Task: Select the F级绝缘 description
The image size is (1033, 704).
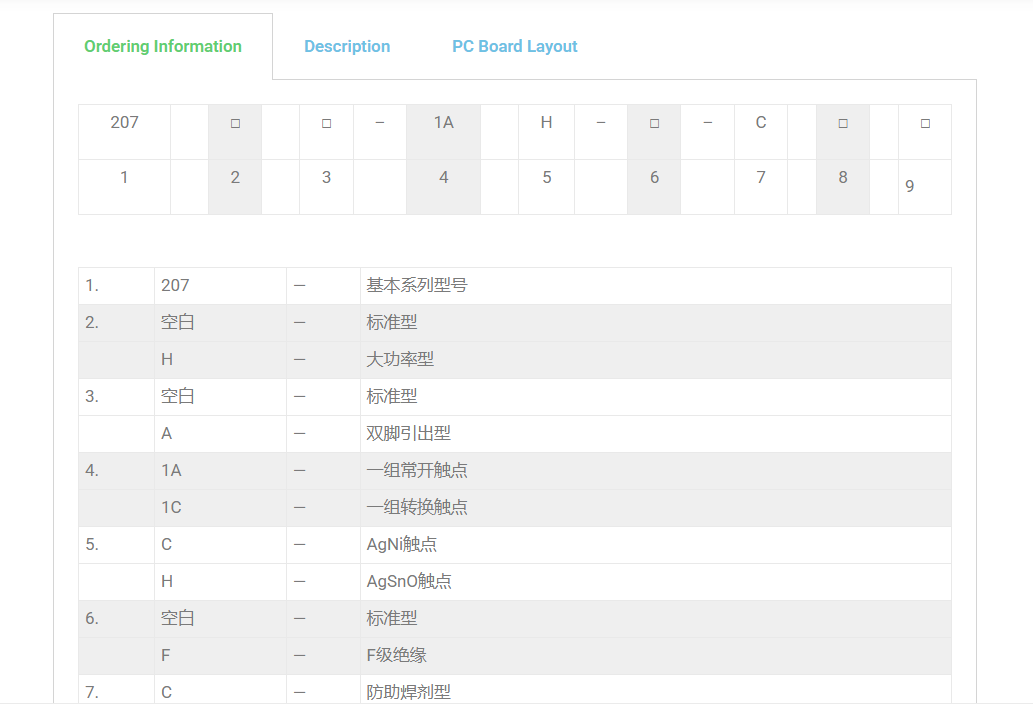Action: 397,655
